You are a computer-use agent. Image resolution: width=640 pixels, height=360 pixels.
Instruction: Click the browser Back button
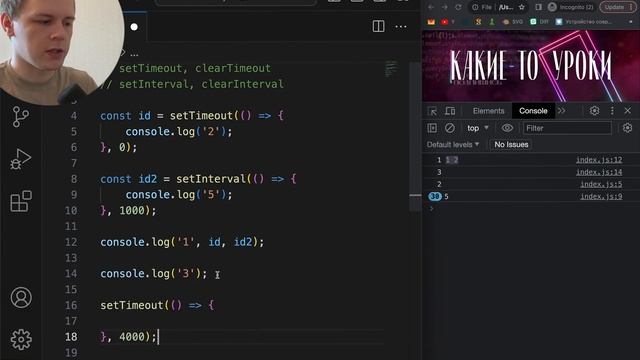coord(431,7)
